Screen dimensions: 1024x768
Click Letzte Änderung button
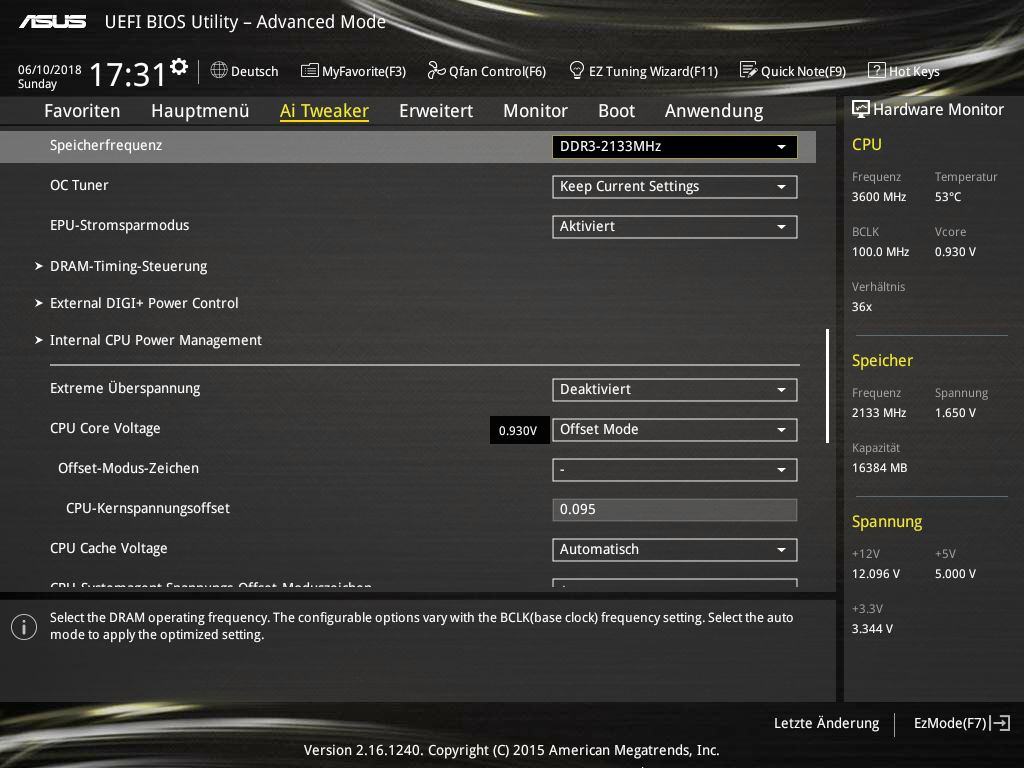point(826,723)
